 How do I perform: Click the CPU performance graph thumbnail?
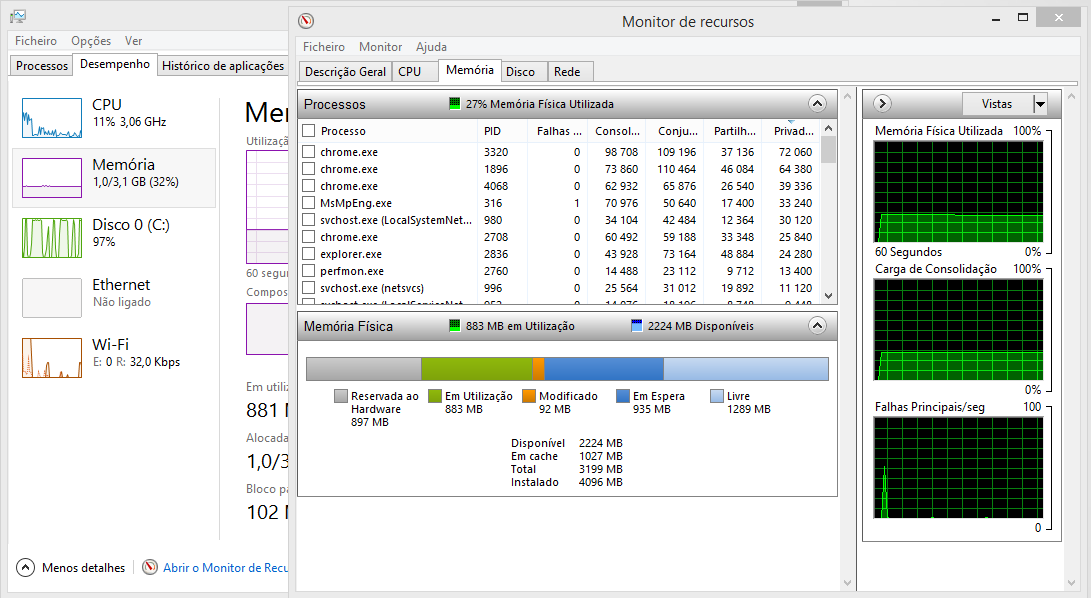pyautogui.click(x=52, y=118)
